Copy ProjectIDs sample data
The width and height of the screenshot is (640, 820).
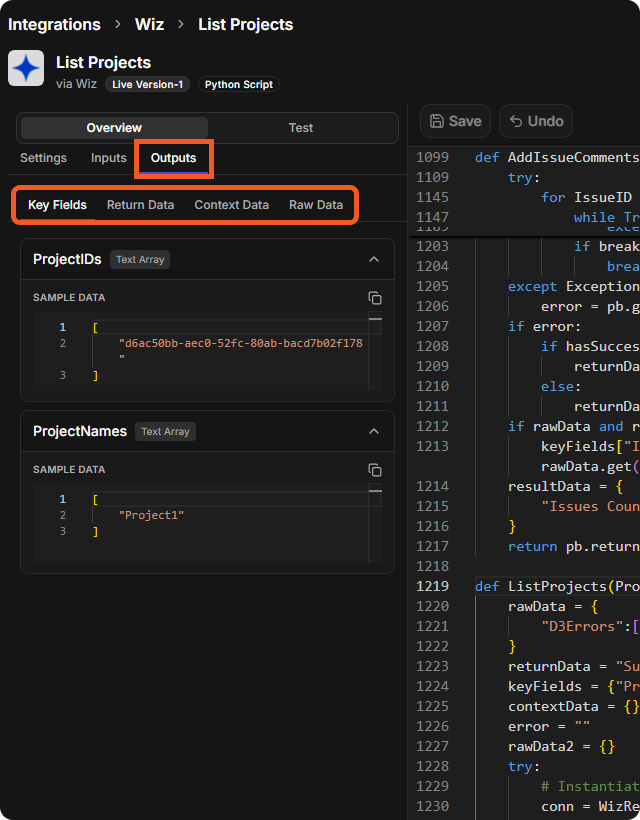click(x=374, y=298)
